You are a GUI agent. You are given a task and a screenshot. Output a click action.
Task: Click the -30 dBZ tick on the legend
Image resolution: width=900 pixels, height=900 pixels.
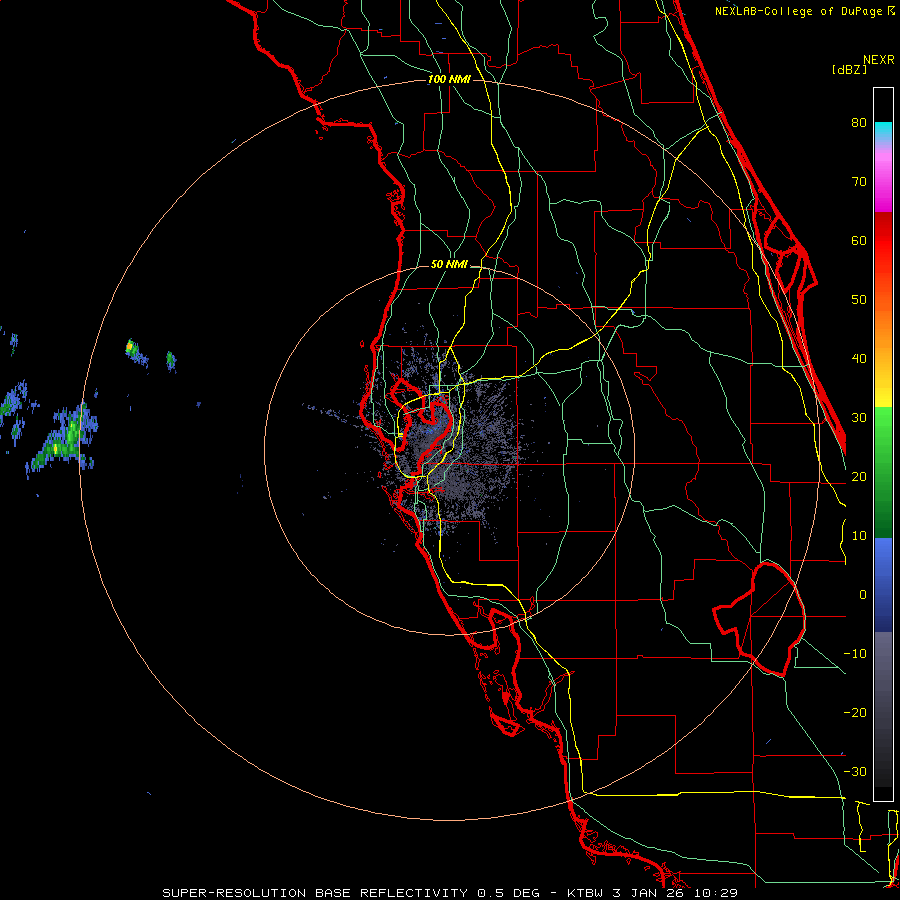pos(855,771)
